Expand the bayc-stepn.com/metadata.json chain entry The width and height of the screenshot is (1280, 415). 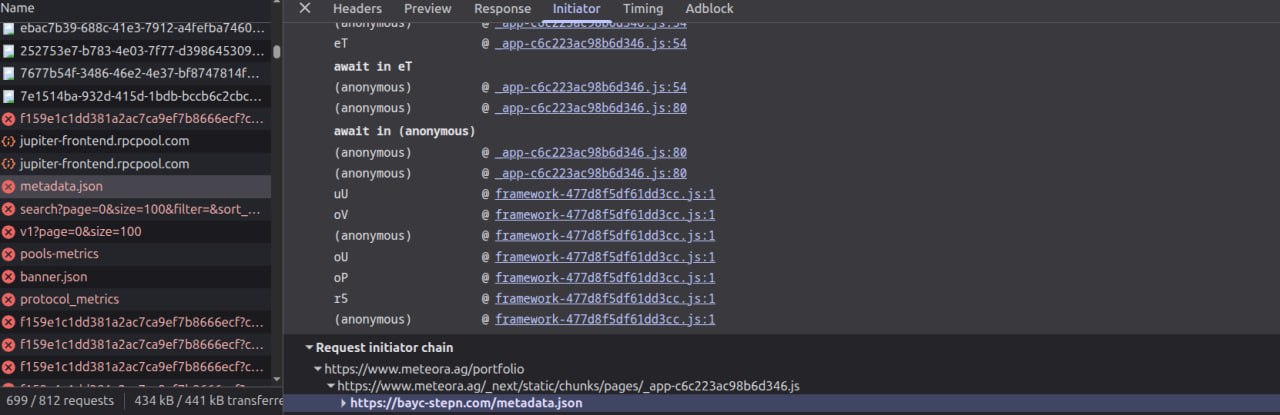click(344, 403)
